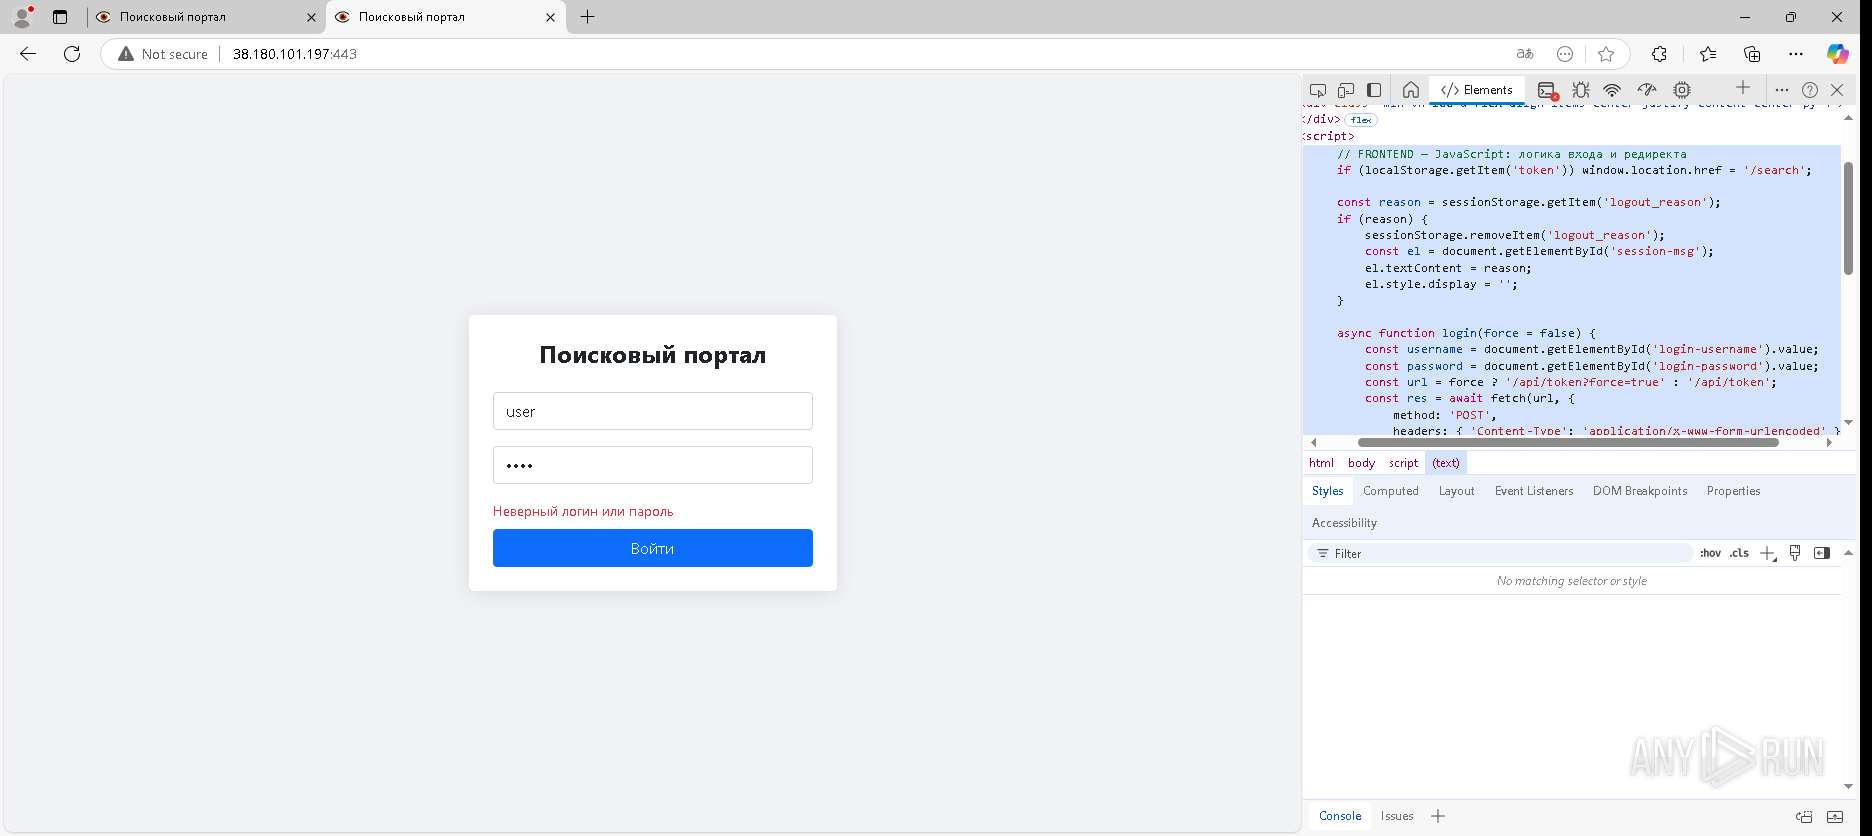The height and width of the screenshot is (836, 1872).
Task: Click the expand drawer icon at bottom-right
Action: [x=1835, y=817]
